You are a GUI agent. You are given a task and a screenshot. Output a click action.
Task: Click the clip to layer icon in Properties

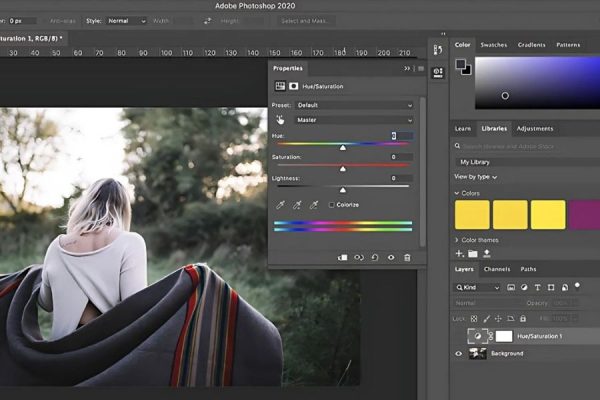[x=342, y=257]
